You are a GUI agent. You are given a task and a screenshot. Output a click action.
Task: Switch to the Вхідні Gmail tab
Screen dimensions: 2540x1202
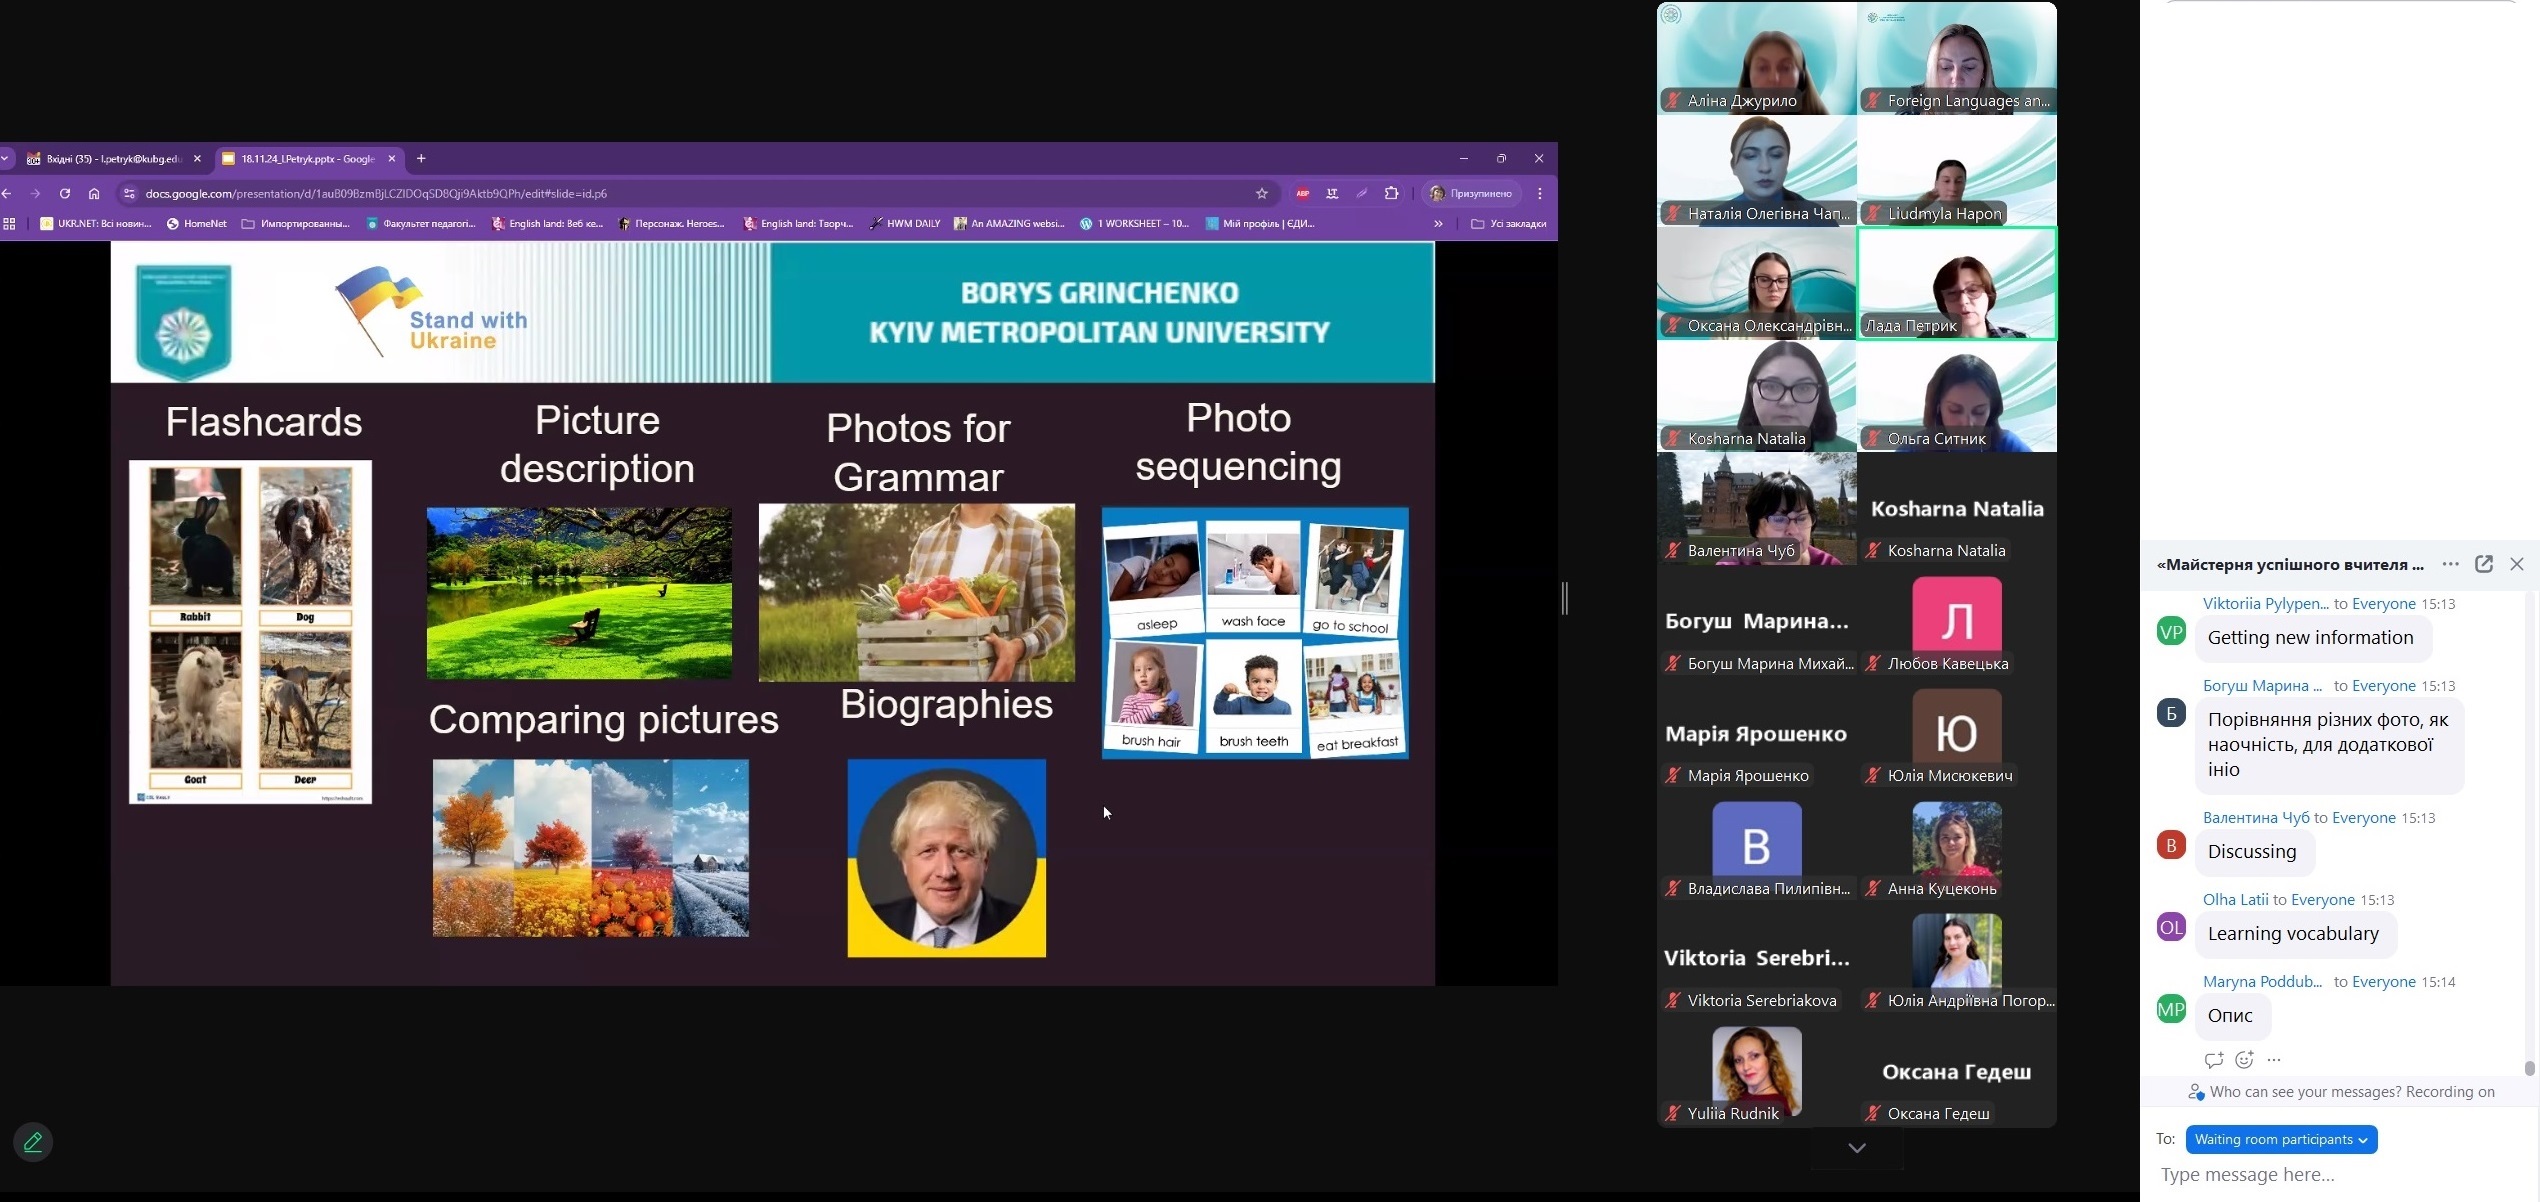[110, 159]
